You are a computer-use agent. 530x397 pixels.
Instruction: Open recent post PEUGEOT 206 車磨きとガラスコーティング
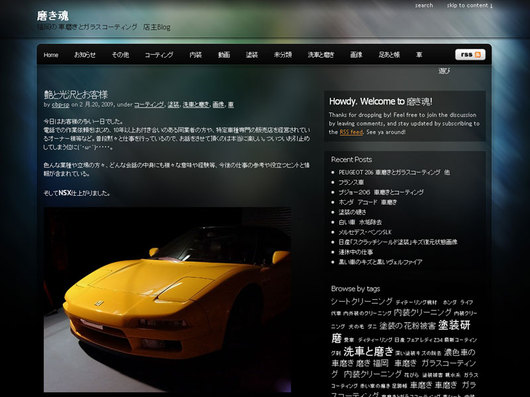(394, 172)
